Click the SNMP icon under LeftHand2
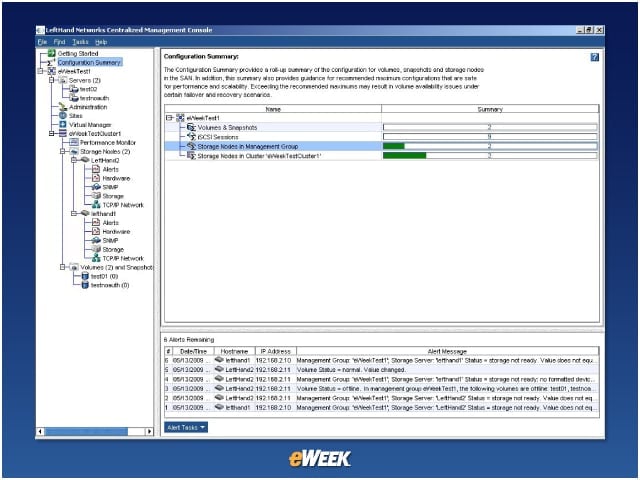 pos(96,187)
